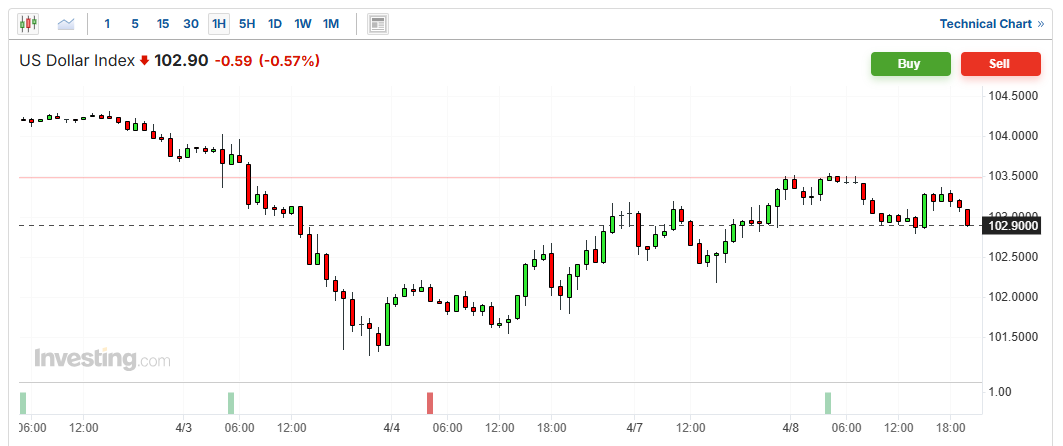Set timeframe to 30 minutes
The image size is (1063, 446).
[191, 24]
